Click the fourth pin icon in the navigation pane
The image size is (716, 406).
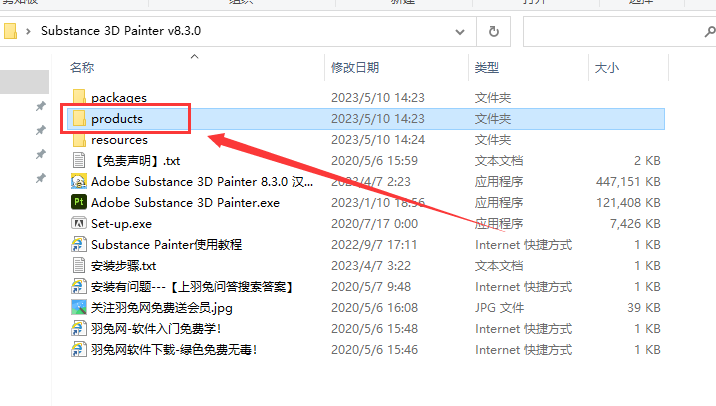click(x=41, y=178)
